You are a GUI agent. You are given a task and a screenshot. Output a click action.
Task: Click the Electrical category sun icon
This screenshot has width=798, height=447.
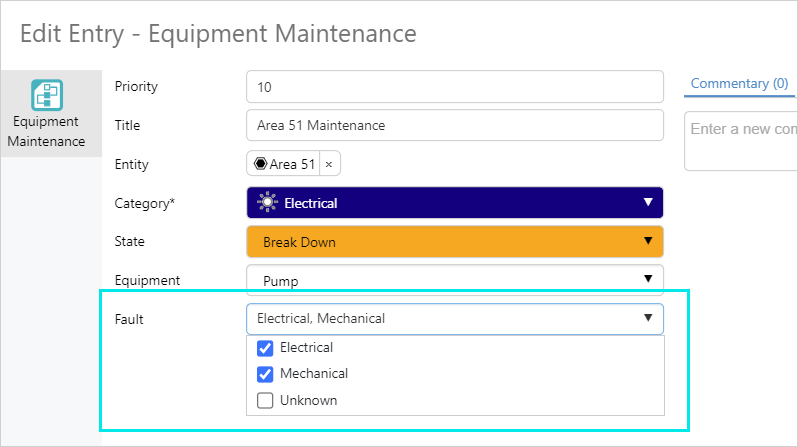(x=267, y=203)
